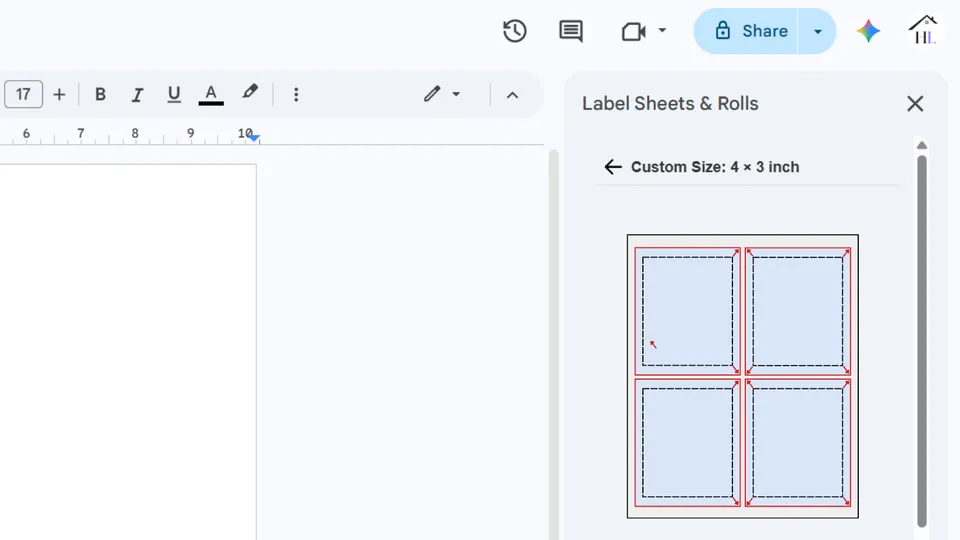Open more toolbar options three dots

click(296, 94)
